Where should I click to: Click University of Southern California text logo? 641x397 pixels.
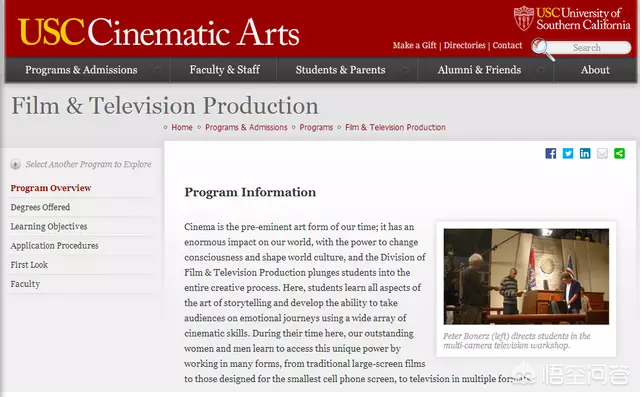583,19
